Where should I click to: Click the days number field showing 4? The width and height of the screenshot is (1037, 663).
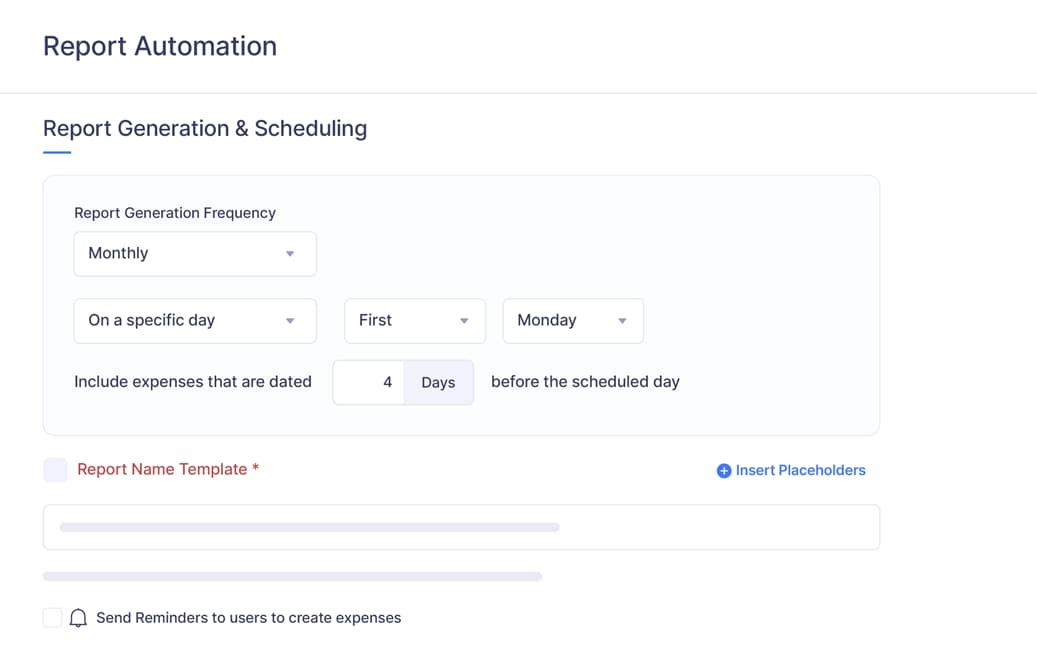point(368,382)
